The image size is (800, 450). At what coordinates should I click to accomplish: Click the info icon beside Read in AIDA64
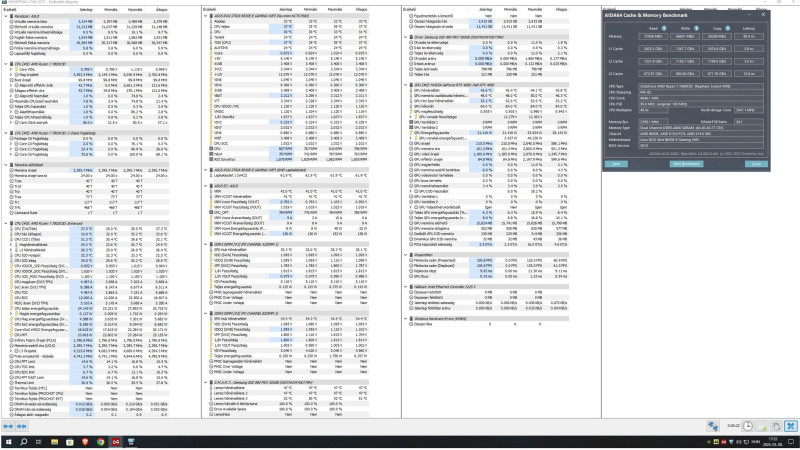[x=664, y=28]
